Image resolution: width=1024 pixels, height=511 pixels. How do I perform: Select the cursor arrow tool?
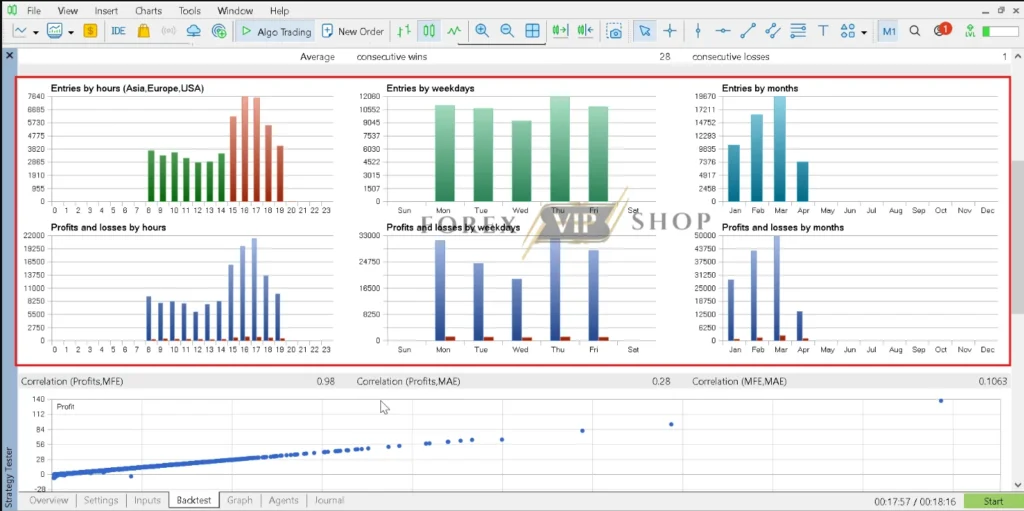click(645, 31)
